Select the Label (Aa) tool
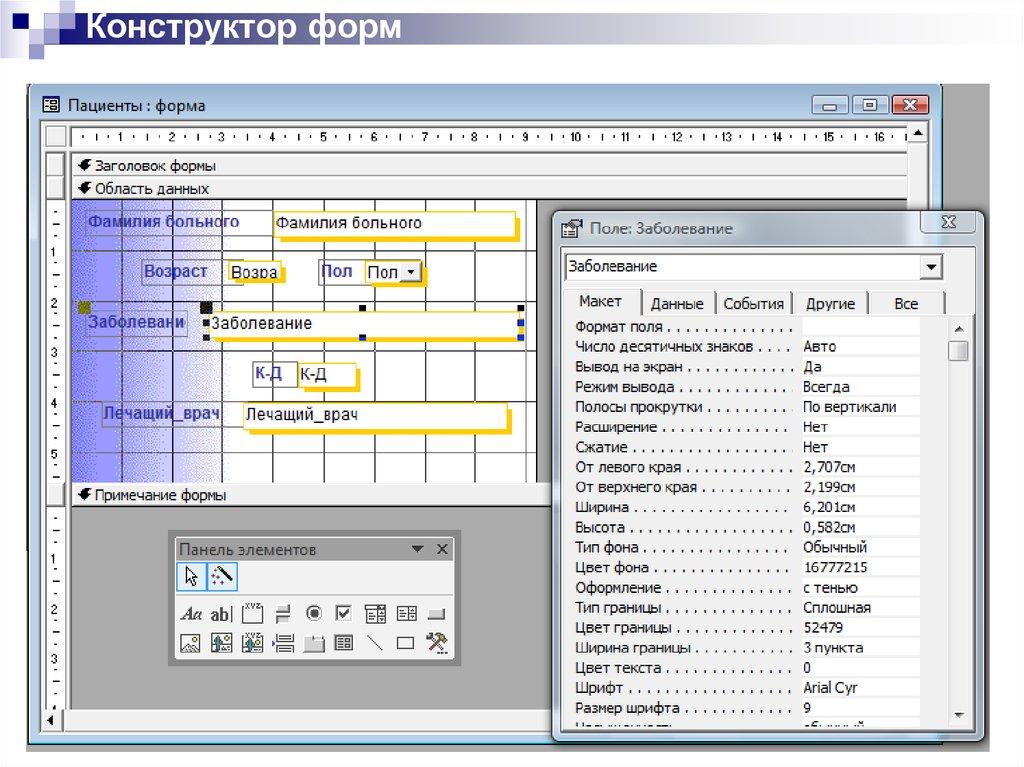1024x767 pixels. pyautogui.click(x=190, y=613)
